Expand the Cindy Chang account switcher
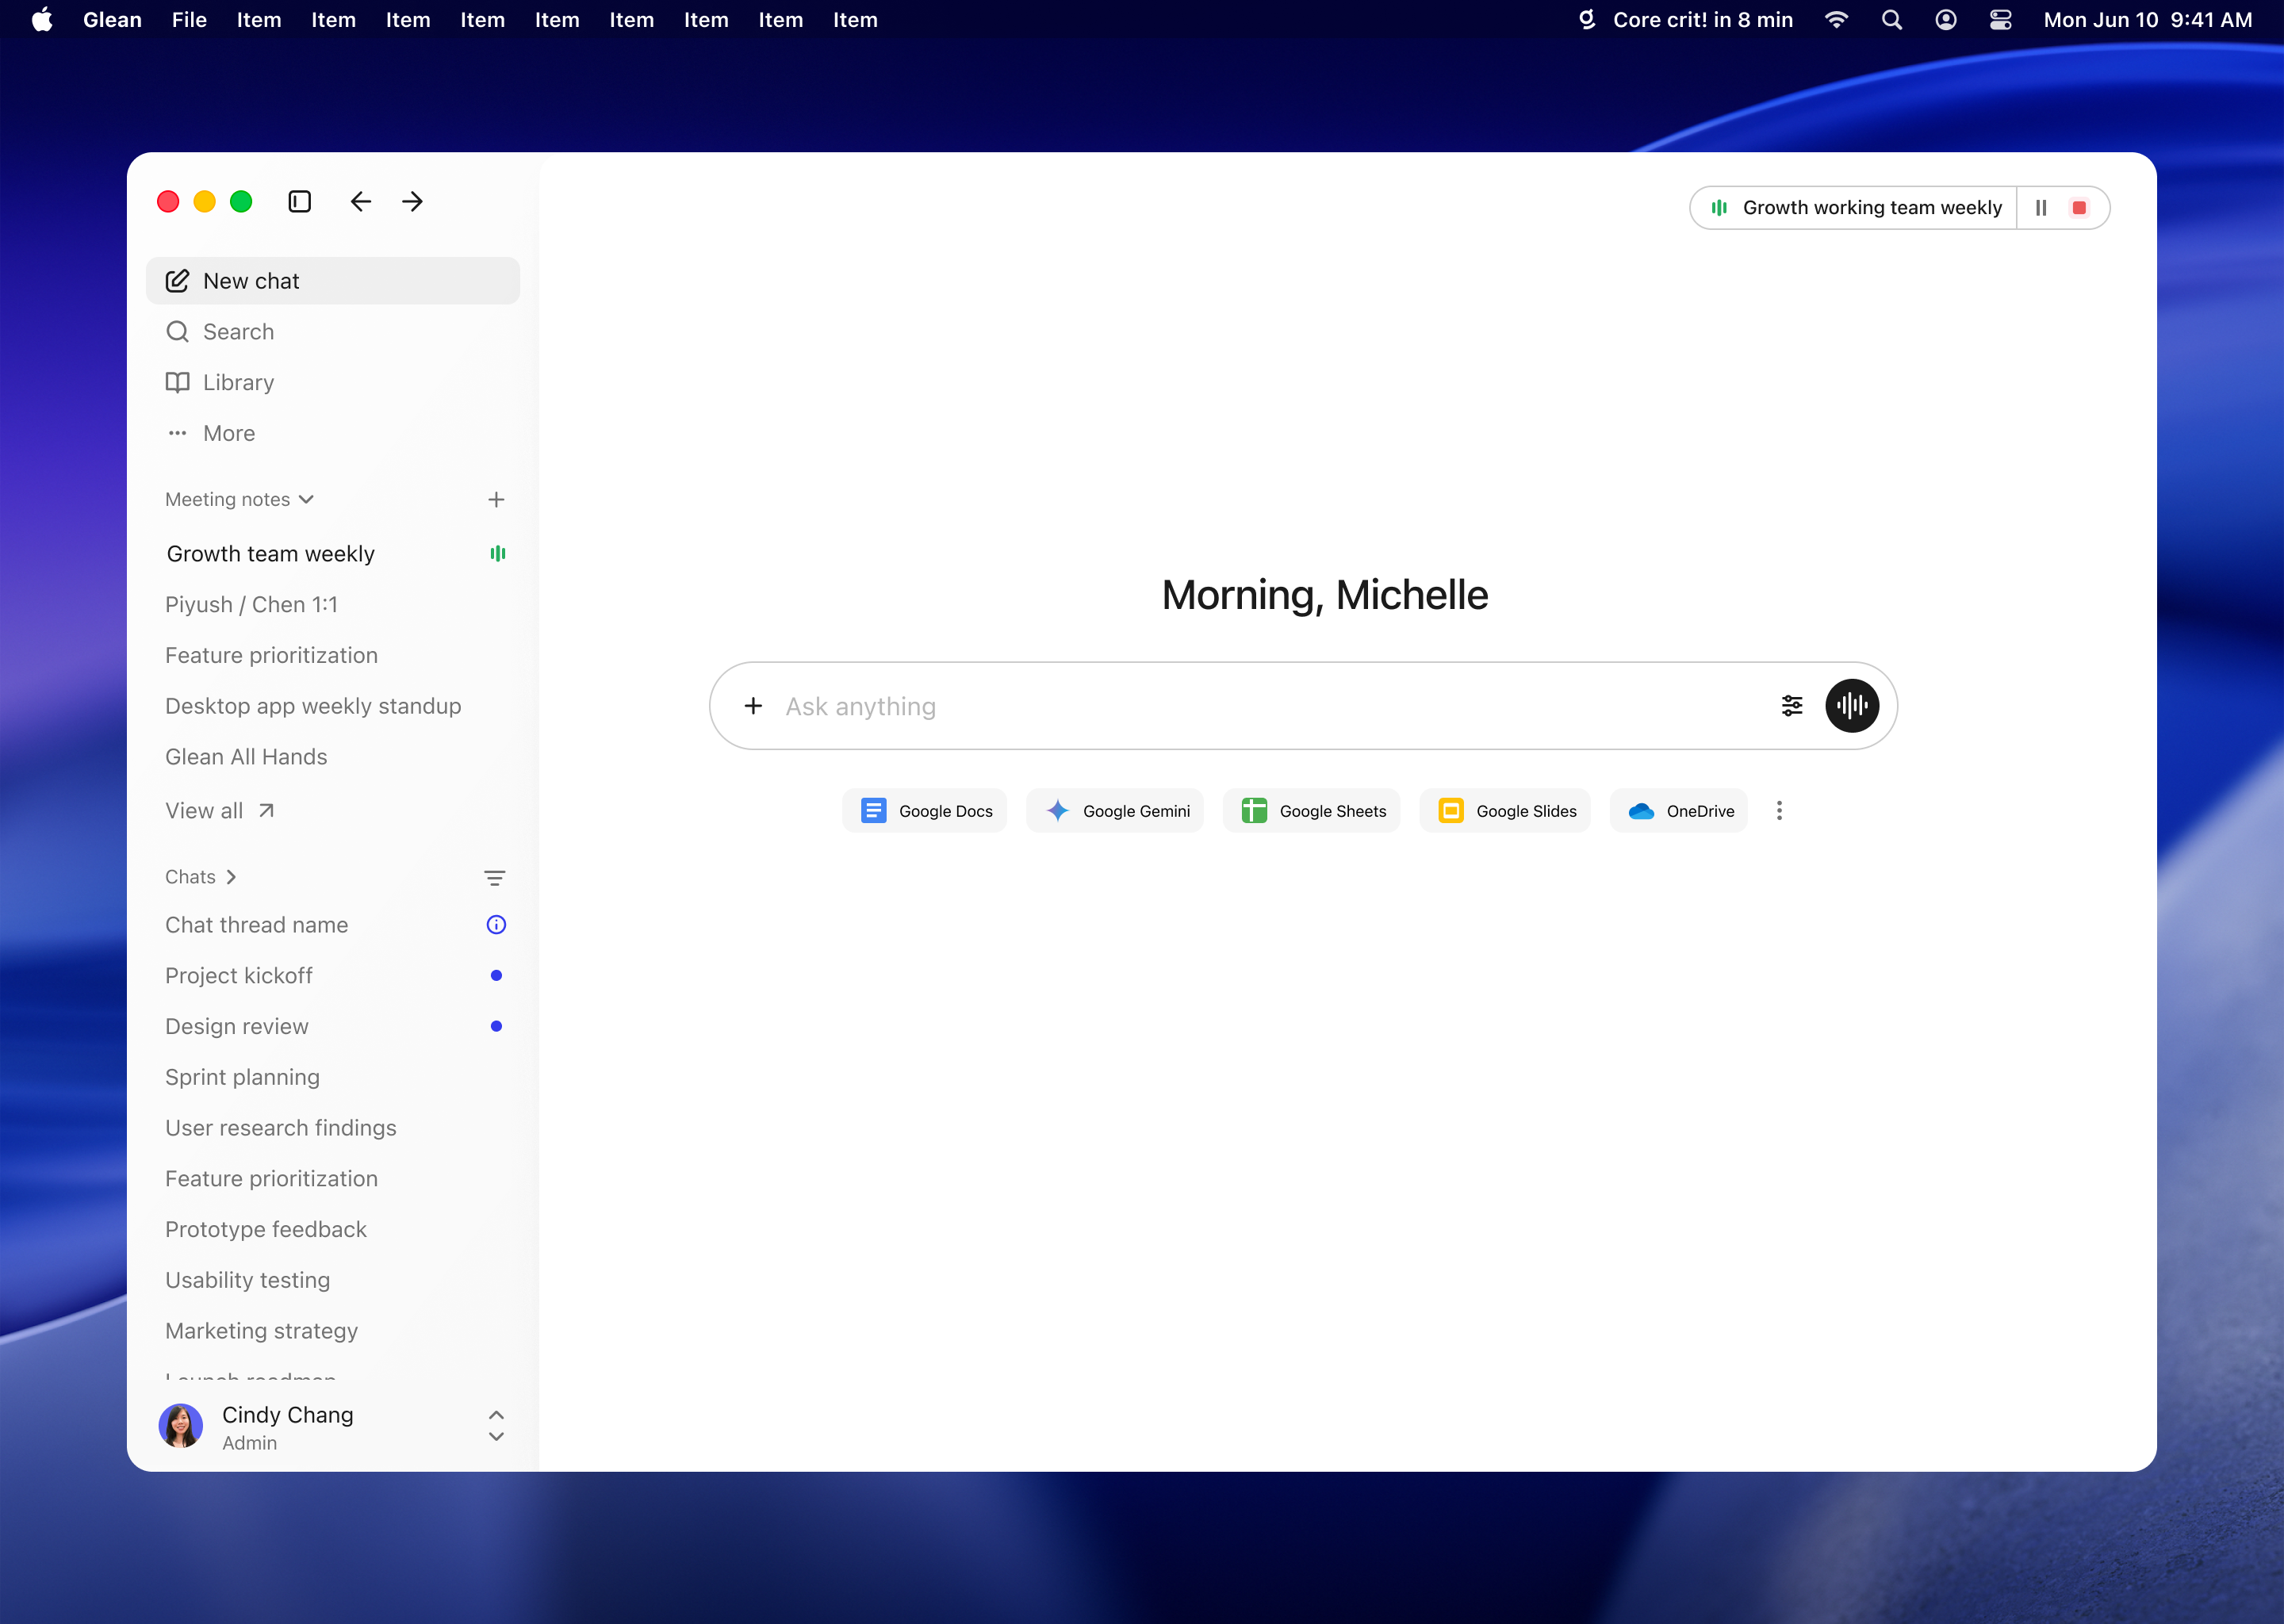The height and width of the screenshot is (1624, 2284). (x=496, y=1426)
